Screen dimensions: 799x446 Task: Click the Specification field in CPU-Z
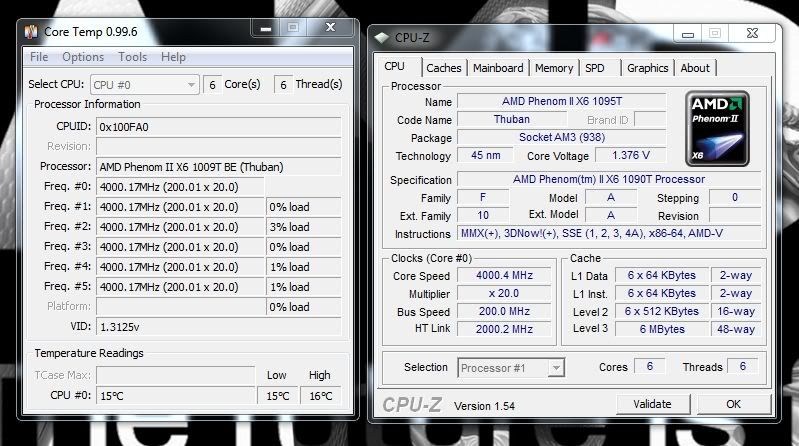pyautogui.click(x=609, y=179)
